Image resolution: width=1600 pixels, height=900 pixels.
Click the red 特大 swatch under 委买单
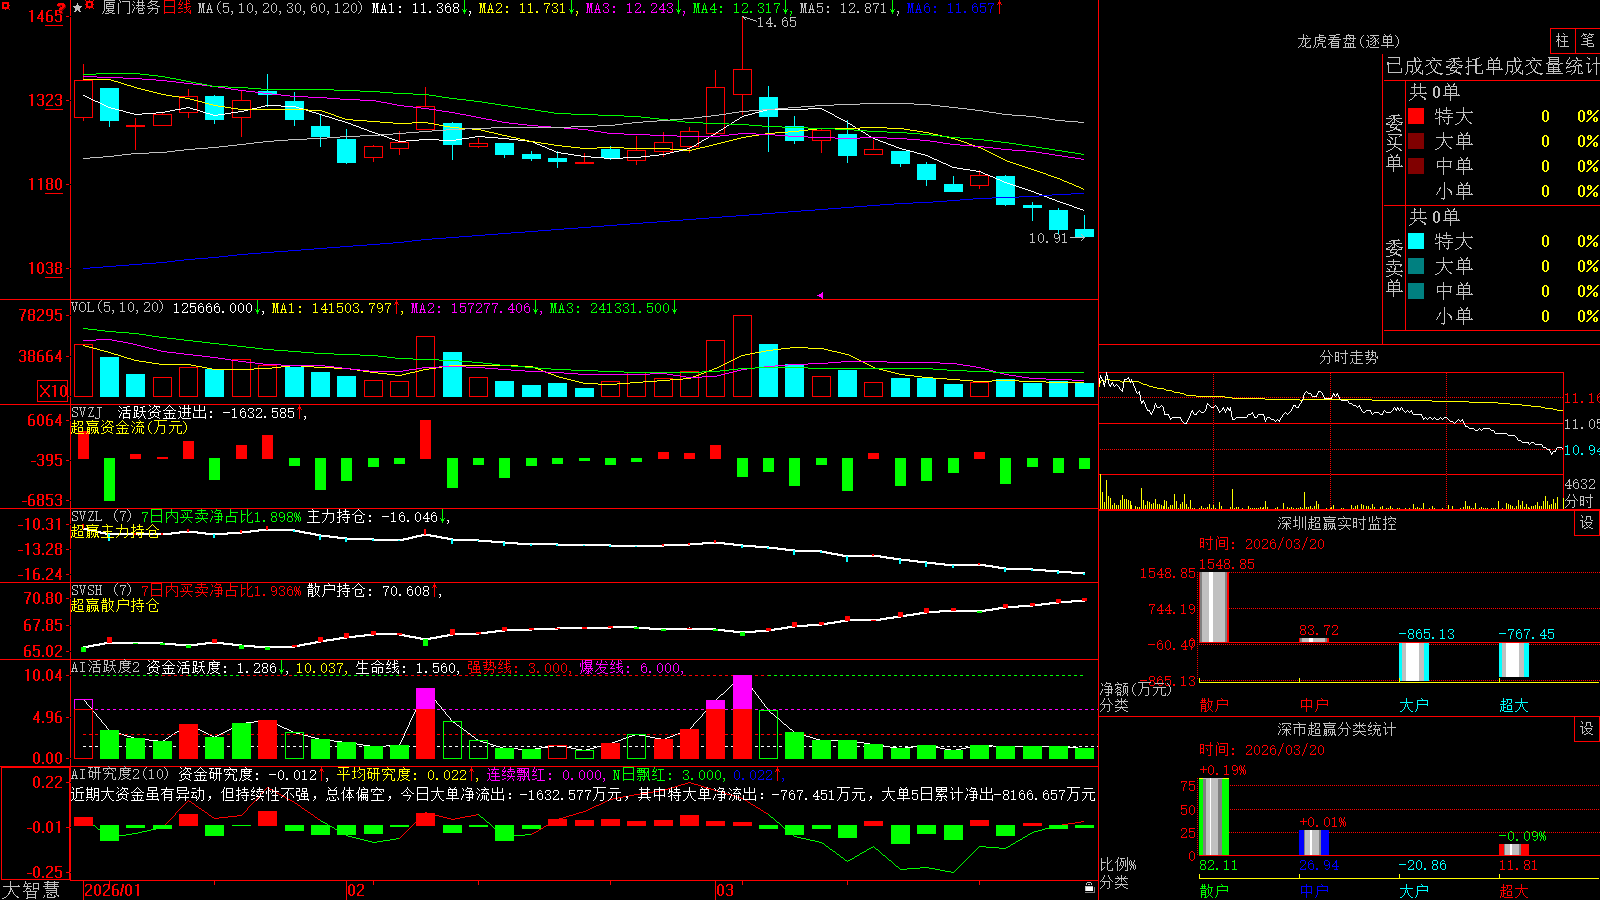click(1416, 116)
